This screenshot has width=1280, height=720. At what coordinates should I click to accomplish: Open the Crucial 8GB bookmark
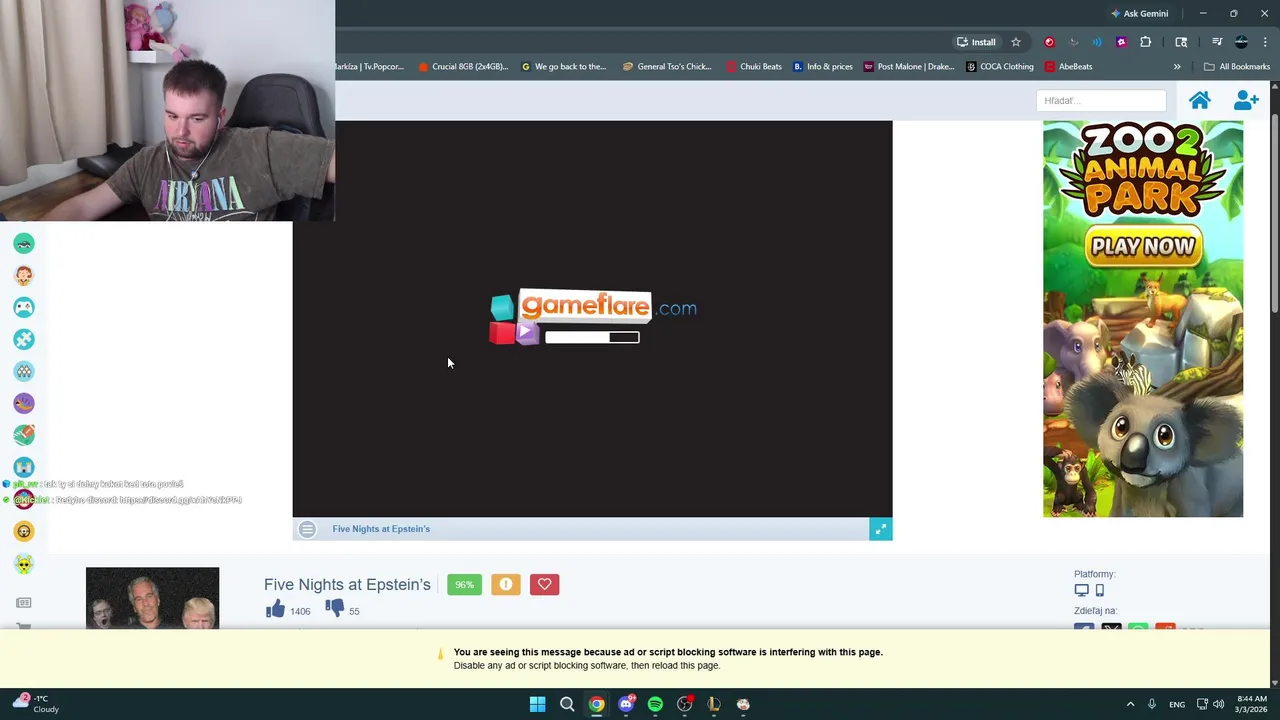pos(463,67)
